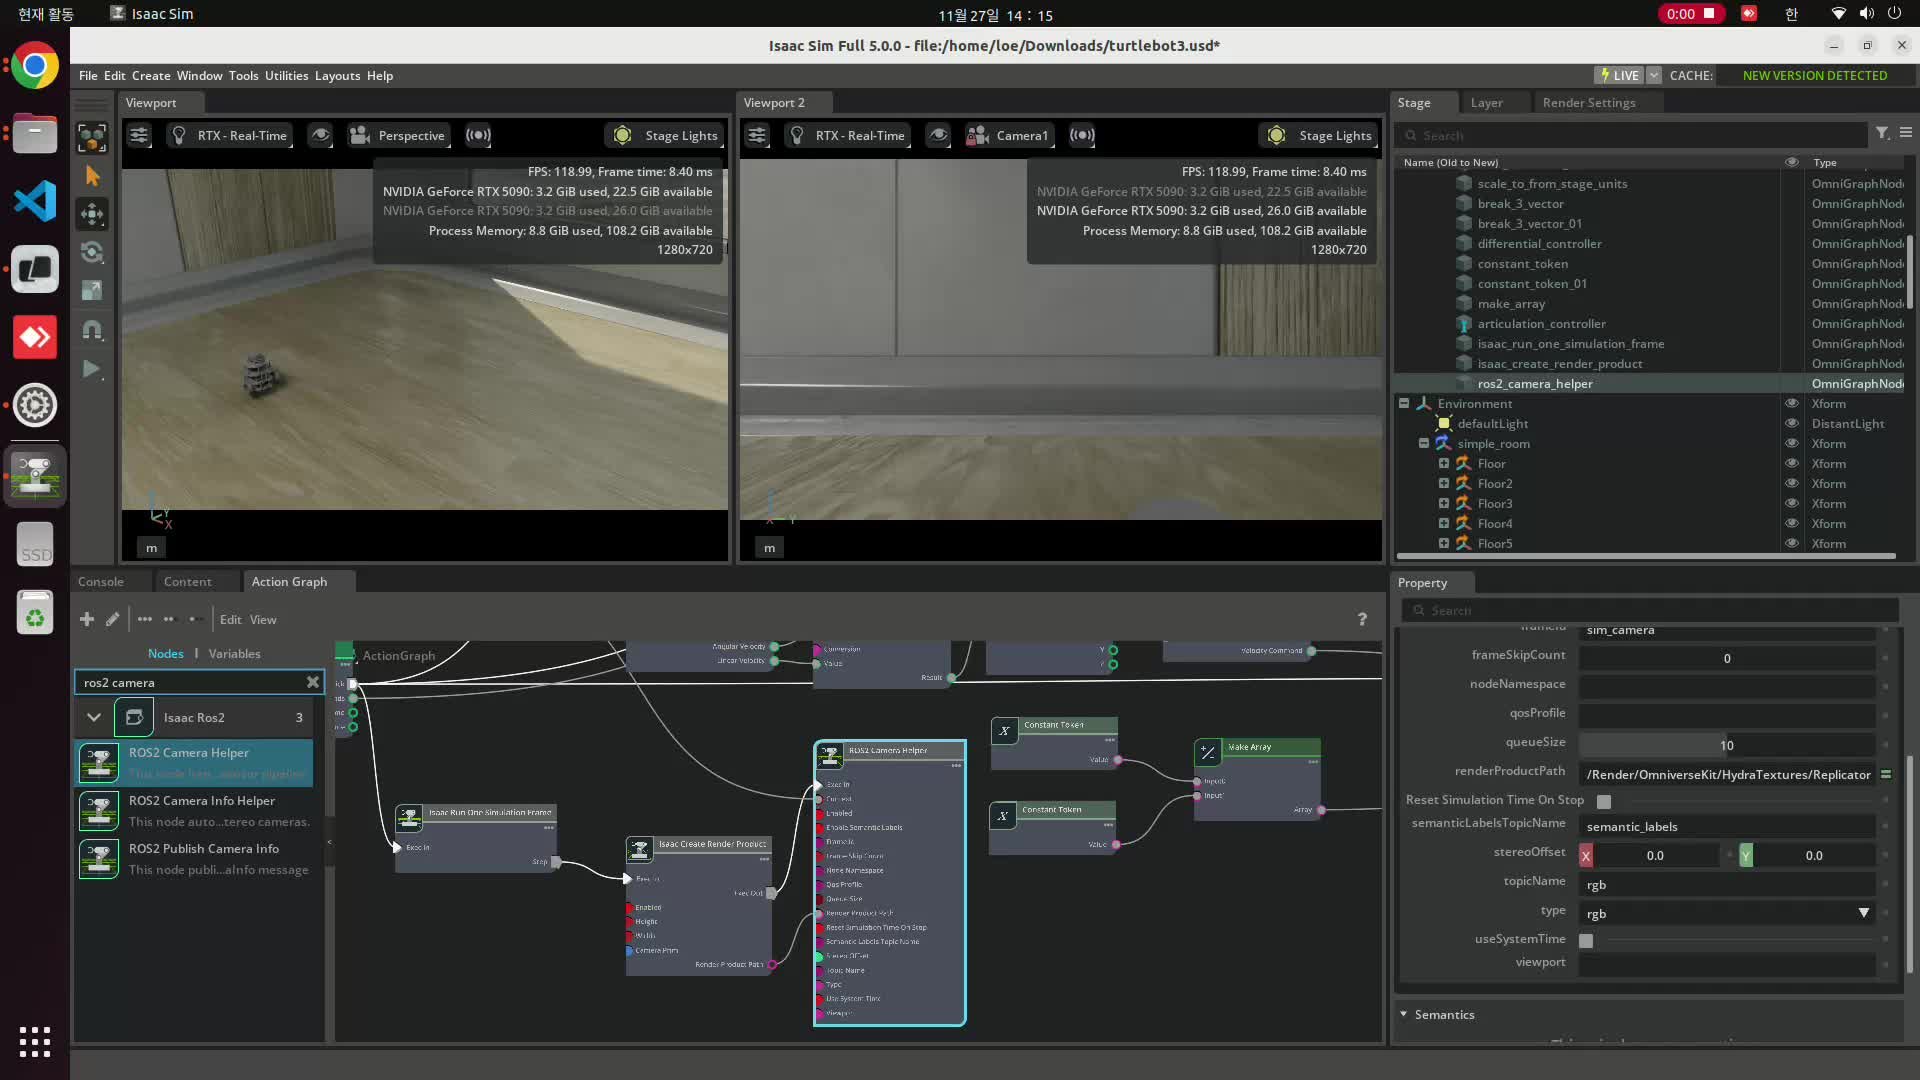Toggle Reset Simulation Time On Stop checkbox

pos(1604,802)
